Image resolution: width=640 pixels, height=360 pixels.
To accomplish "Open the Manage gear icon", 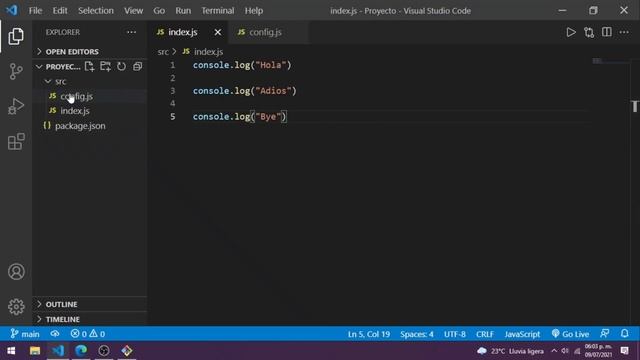I will [16, 307].
